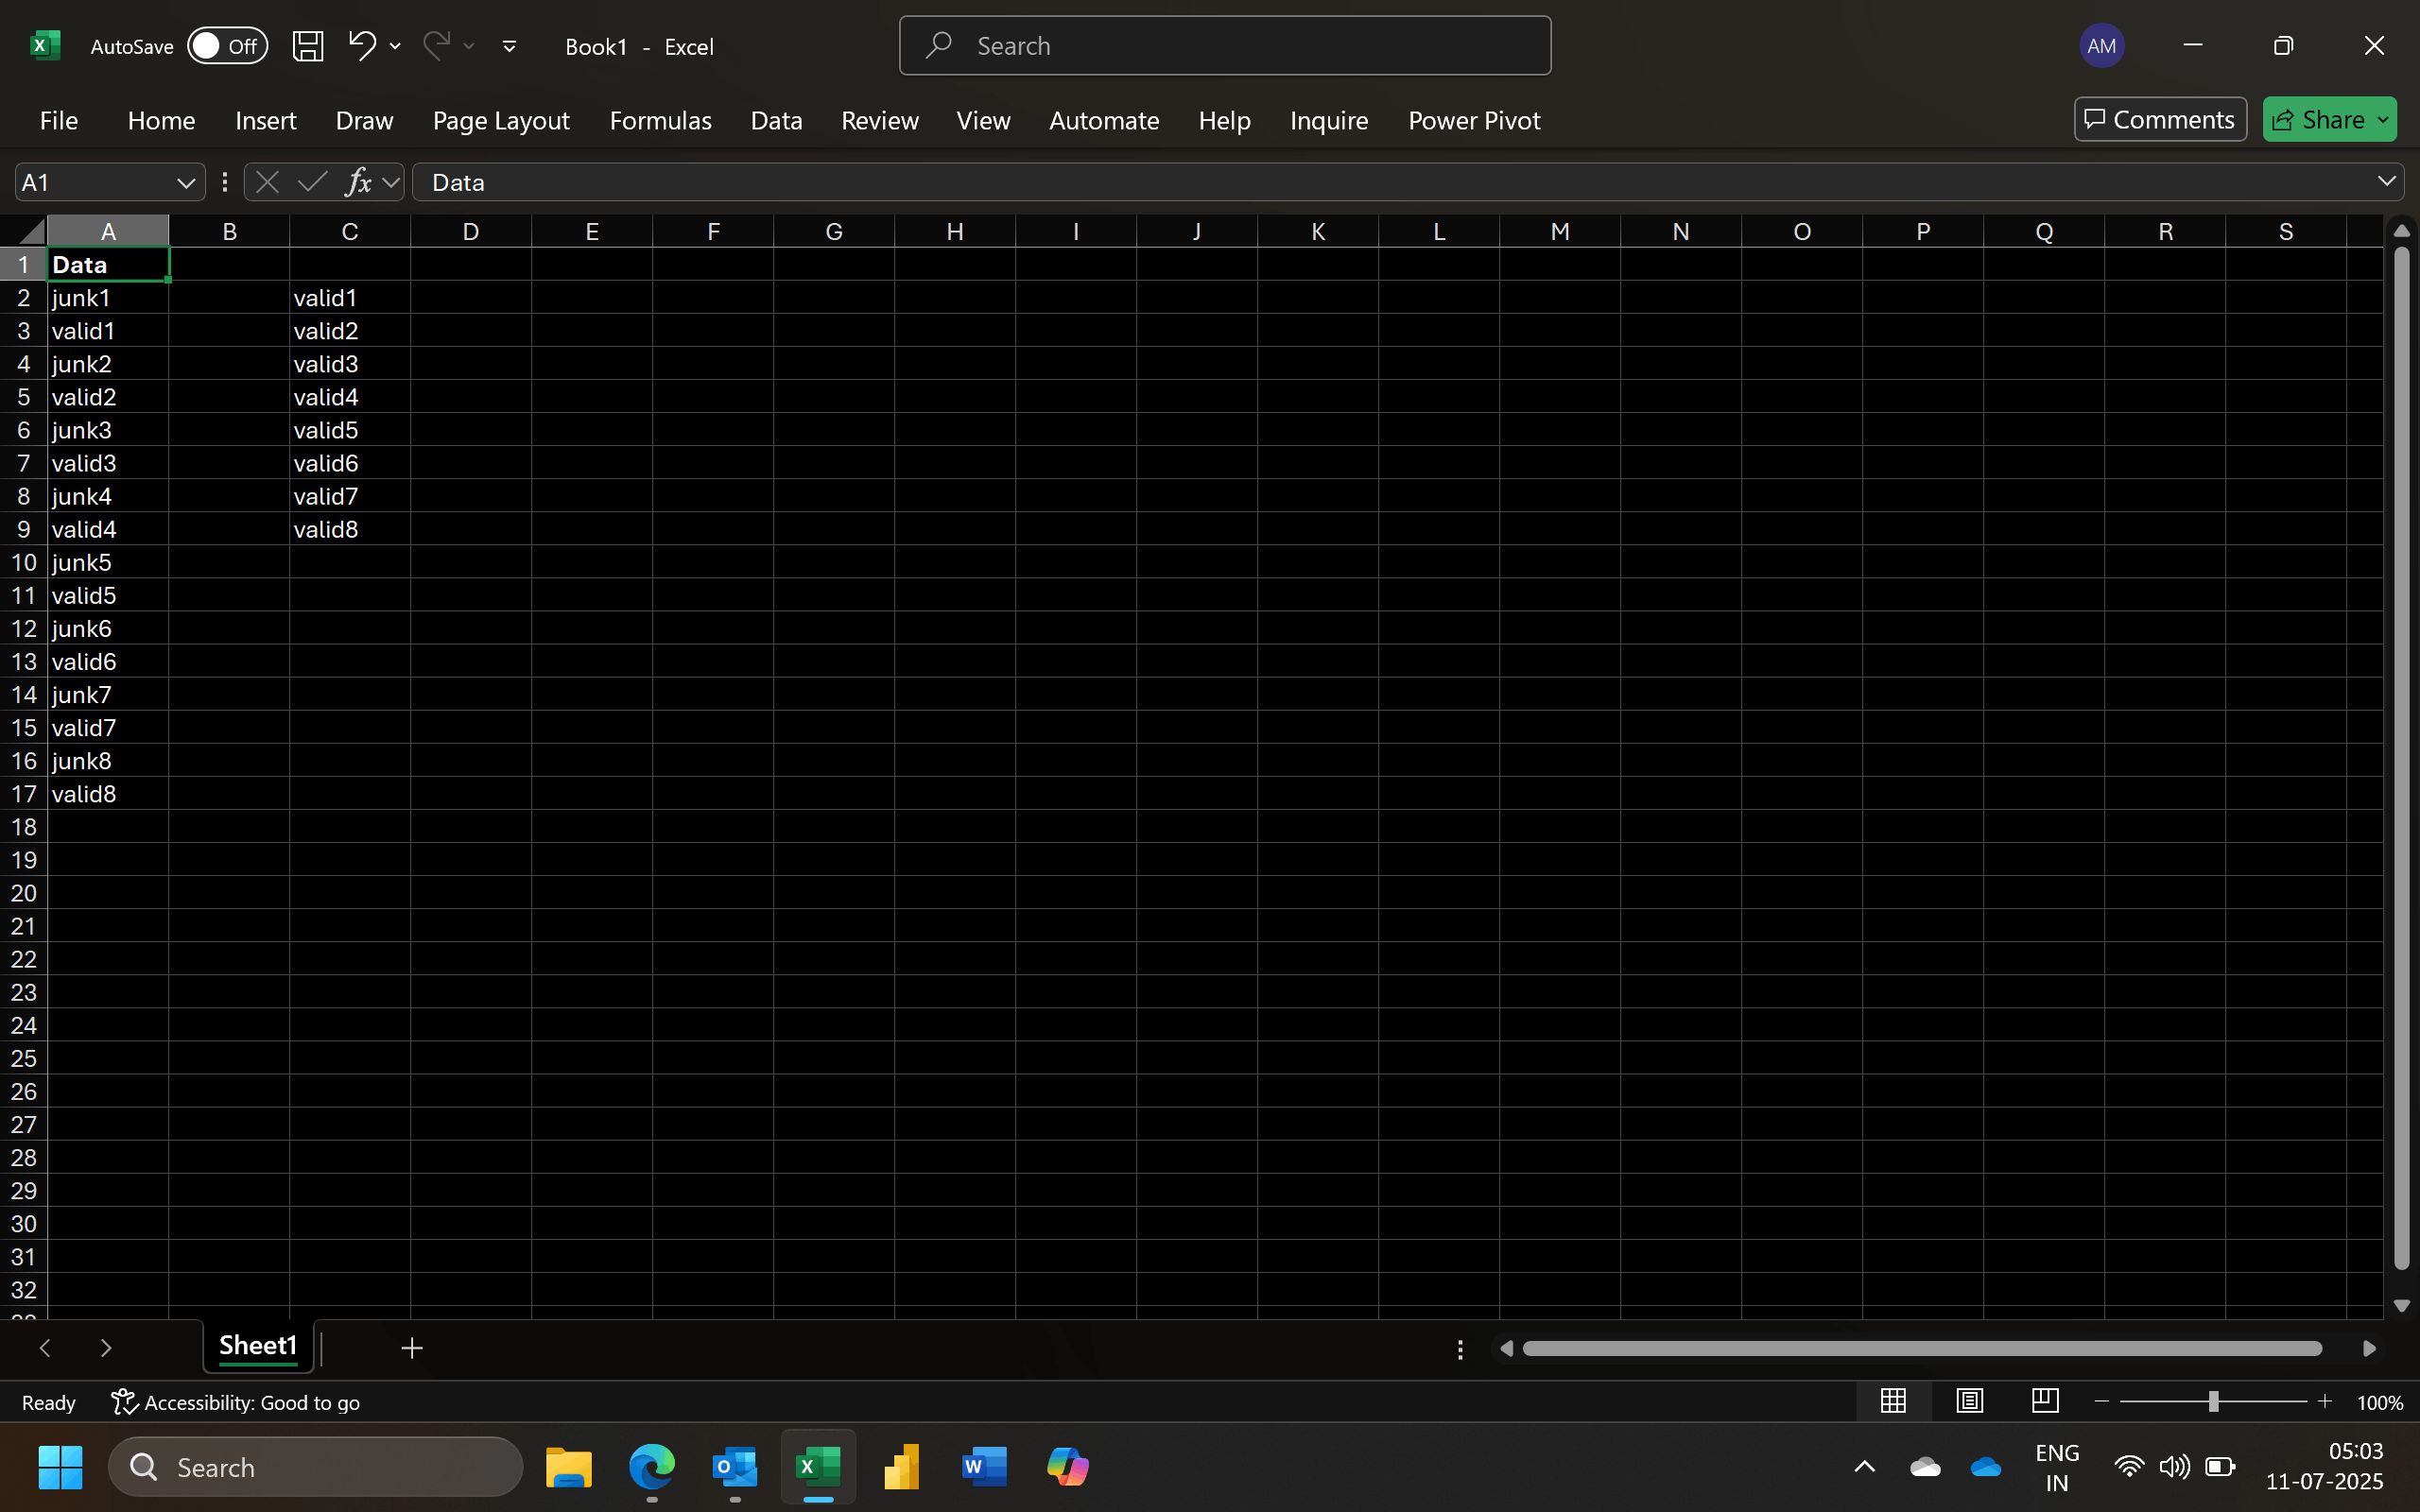Viewport: 2420px width, 1512px height.
Task: Click the Undo arrow icon
Action: point(361,45)
